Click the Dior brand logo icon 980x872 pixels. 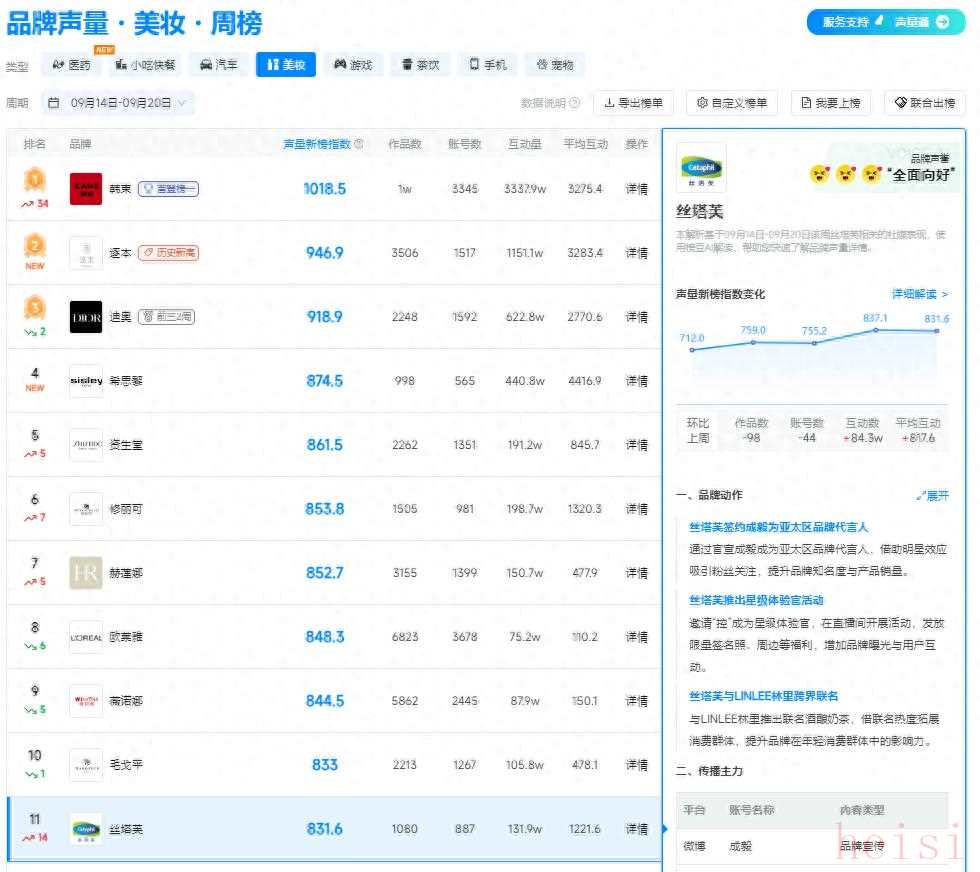pyautogui.click(x=86, y=317)
